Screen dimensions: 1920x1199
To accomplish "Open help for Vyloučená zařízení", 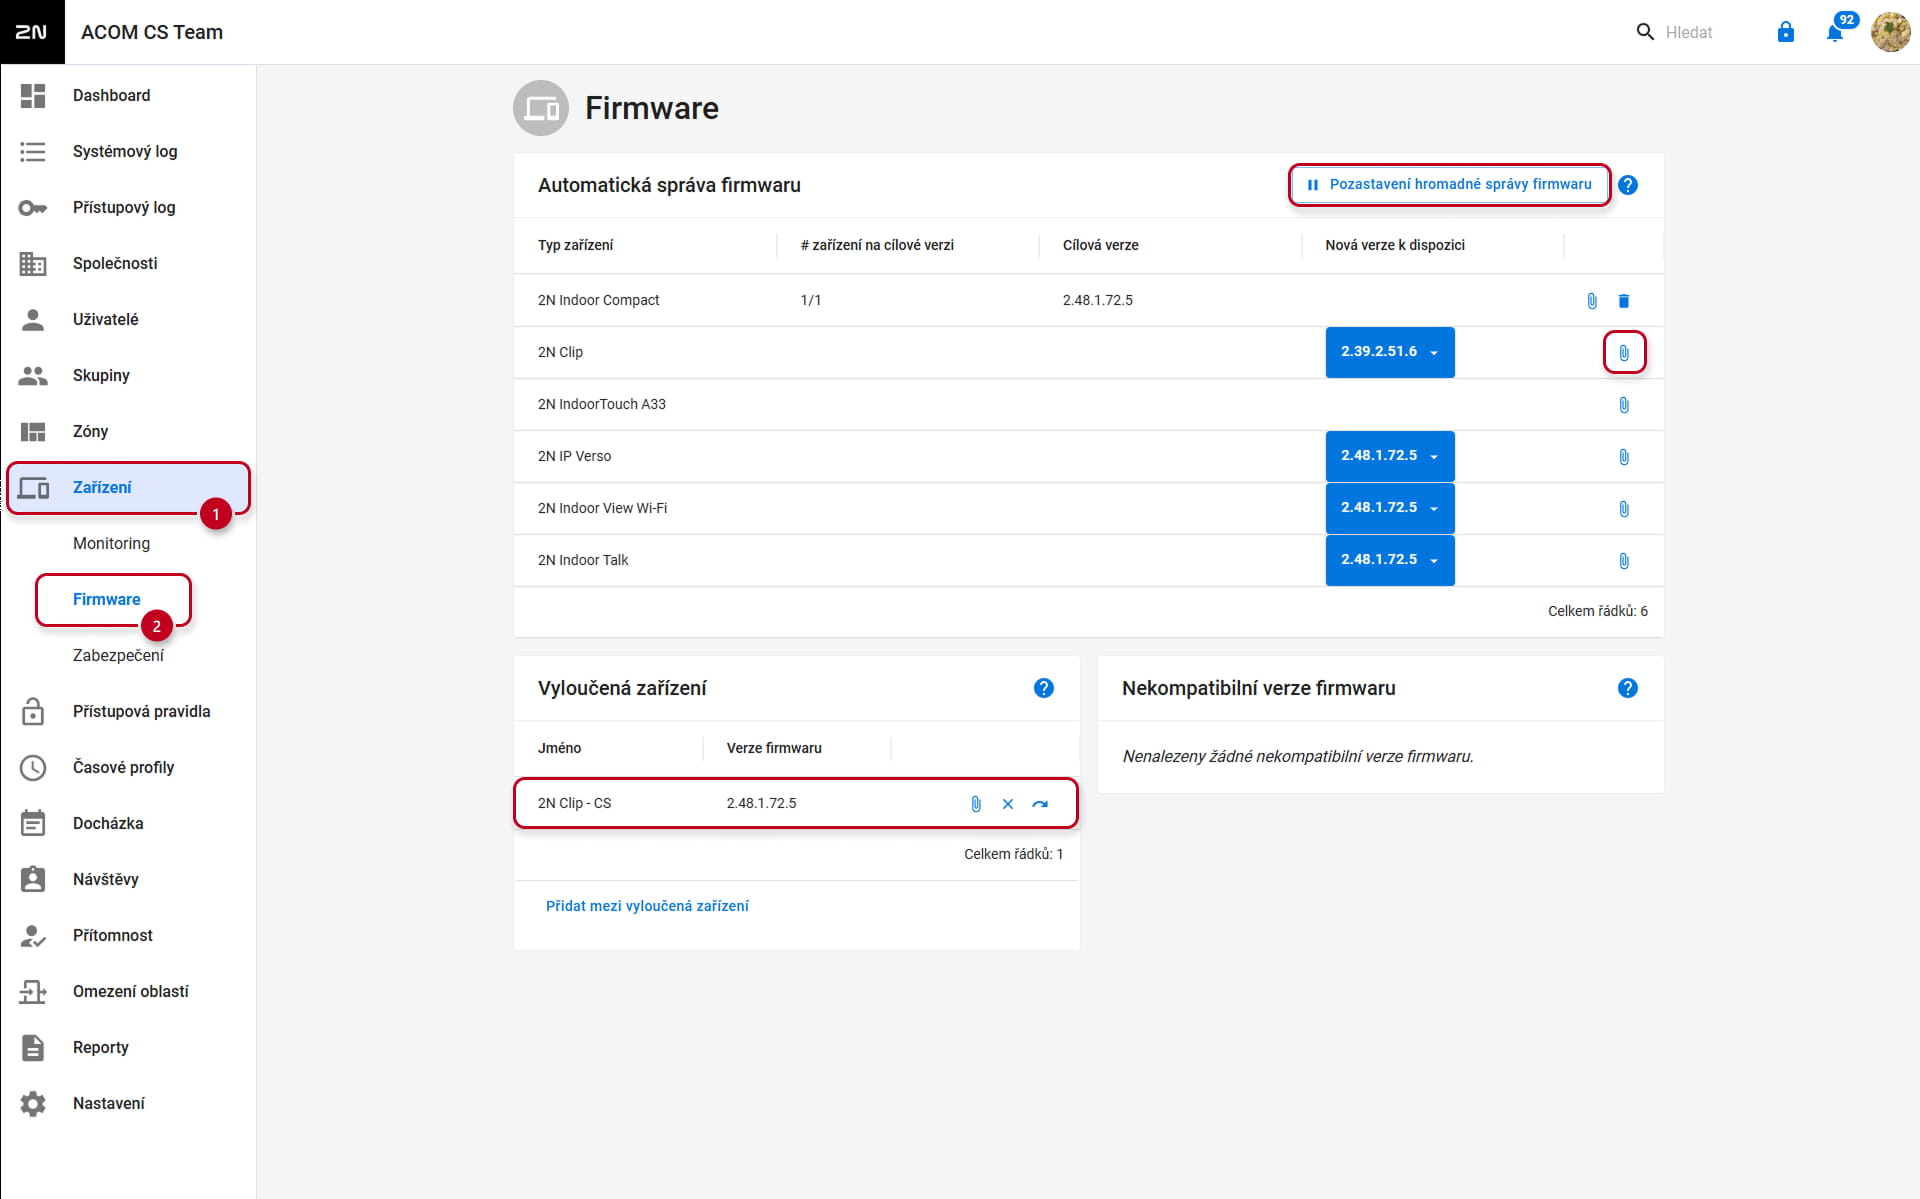I will tap(1044, 688).
